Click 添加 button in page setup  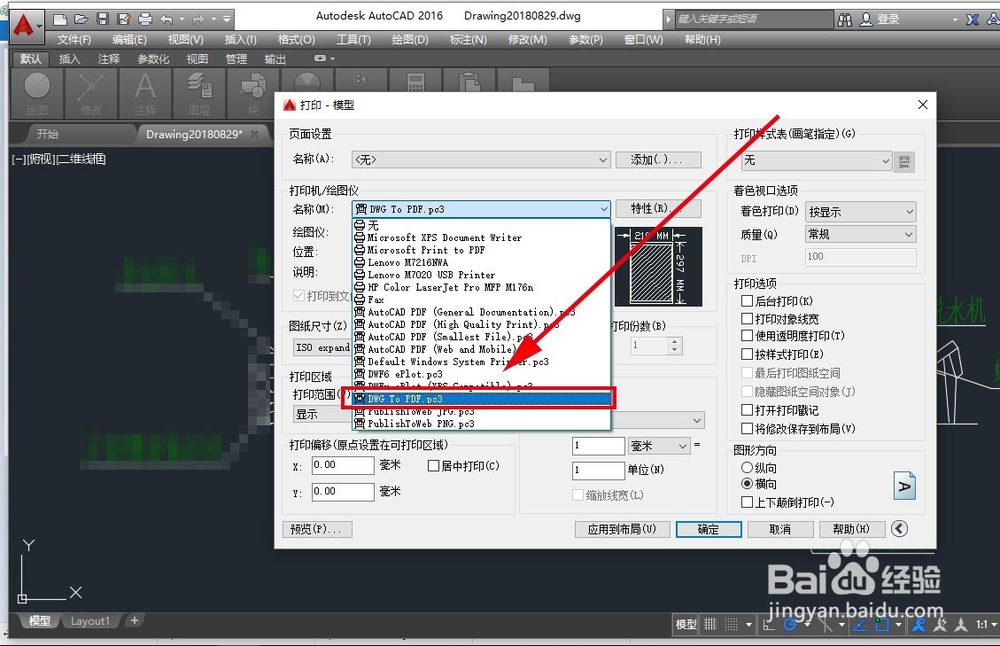click(x=658, y=159)
